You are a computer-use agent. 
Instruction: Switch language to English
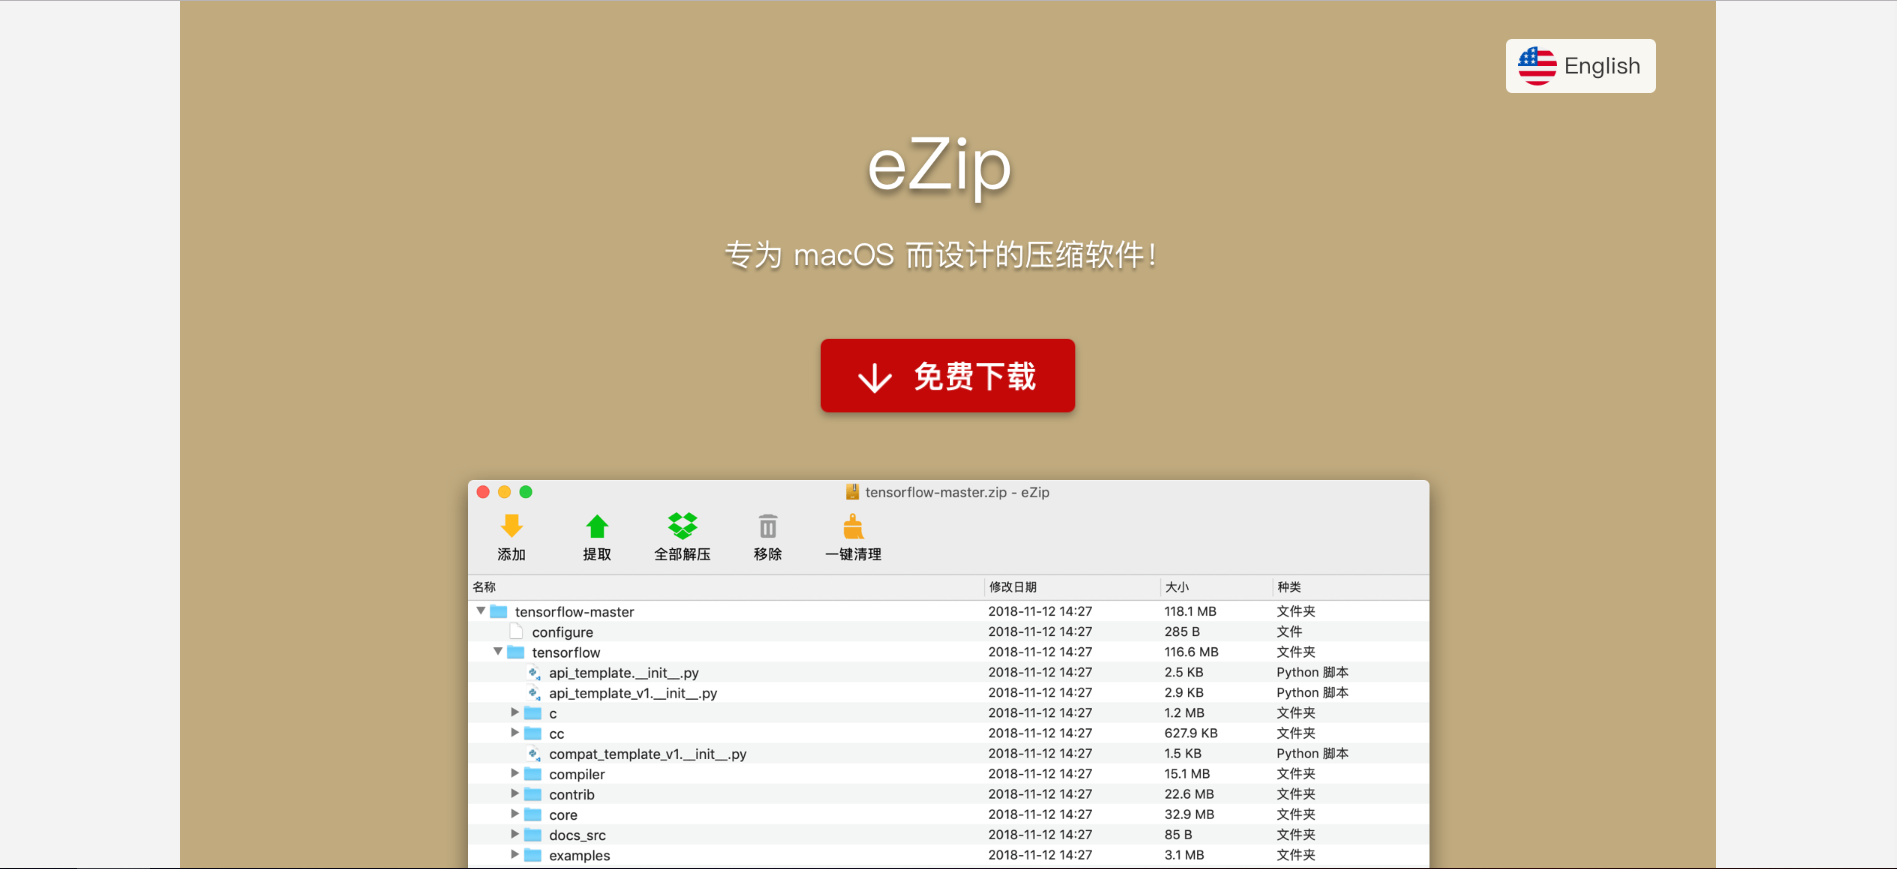pyautogui.click(x=1580, y=66)
